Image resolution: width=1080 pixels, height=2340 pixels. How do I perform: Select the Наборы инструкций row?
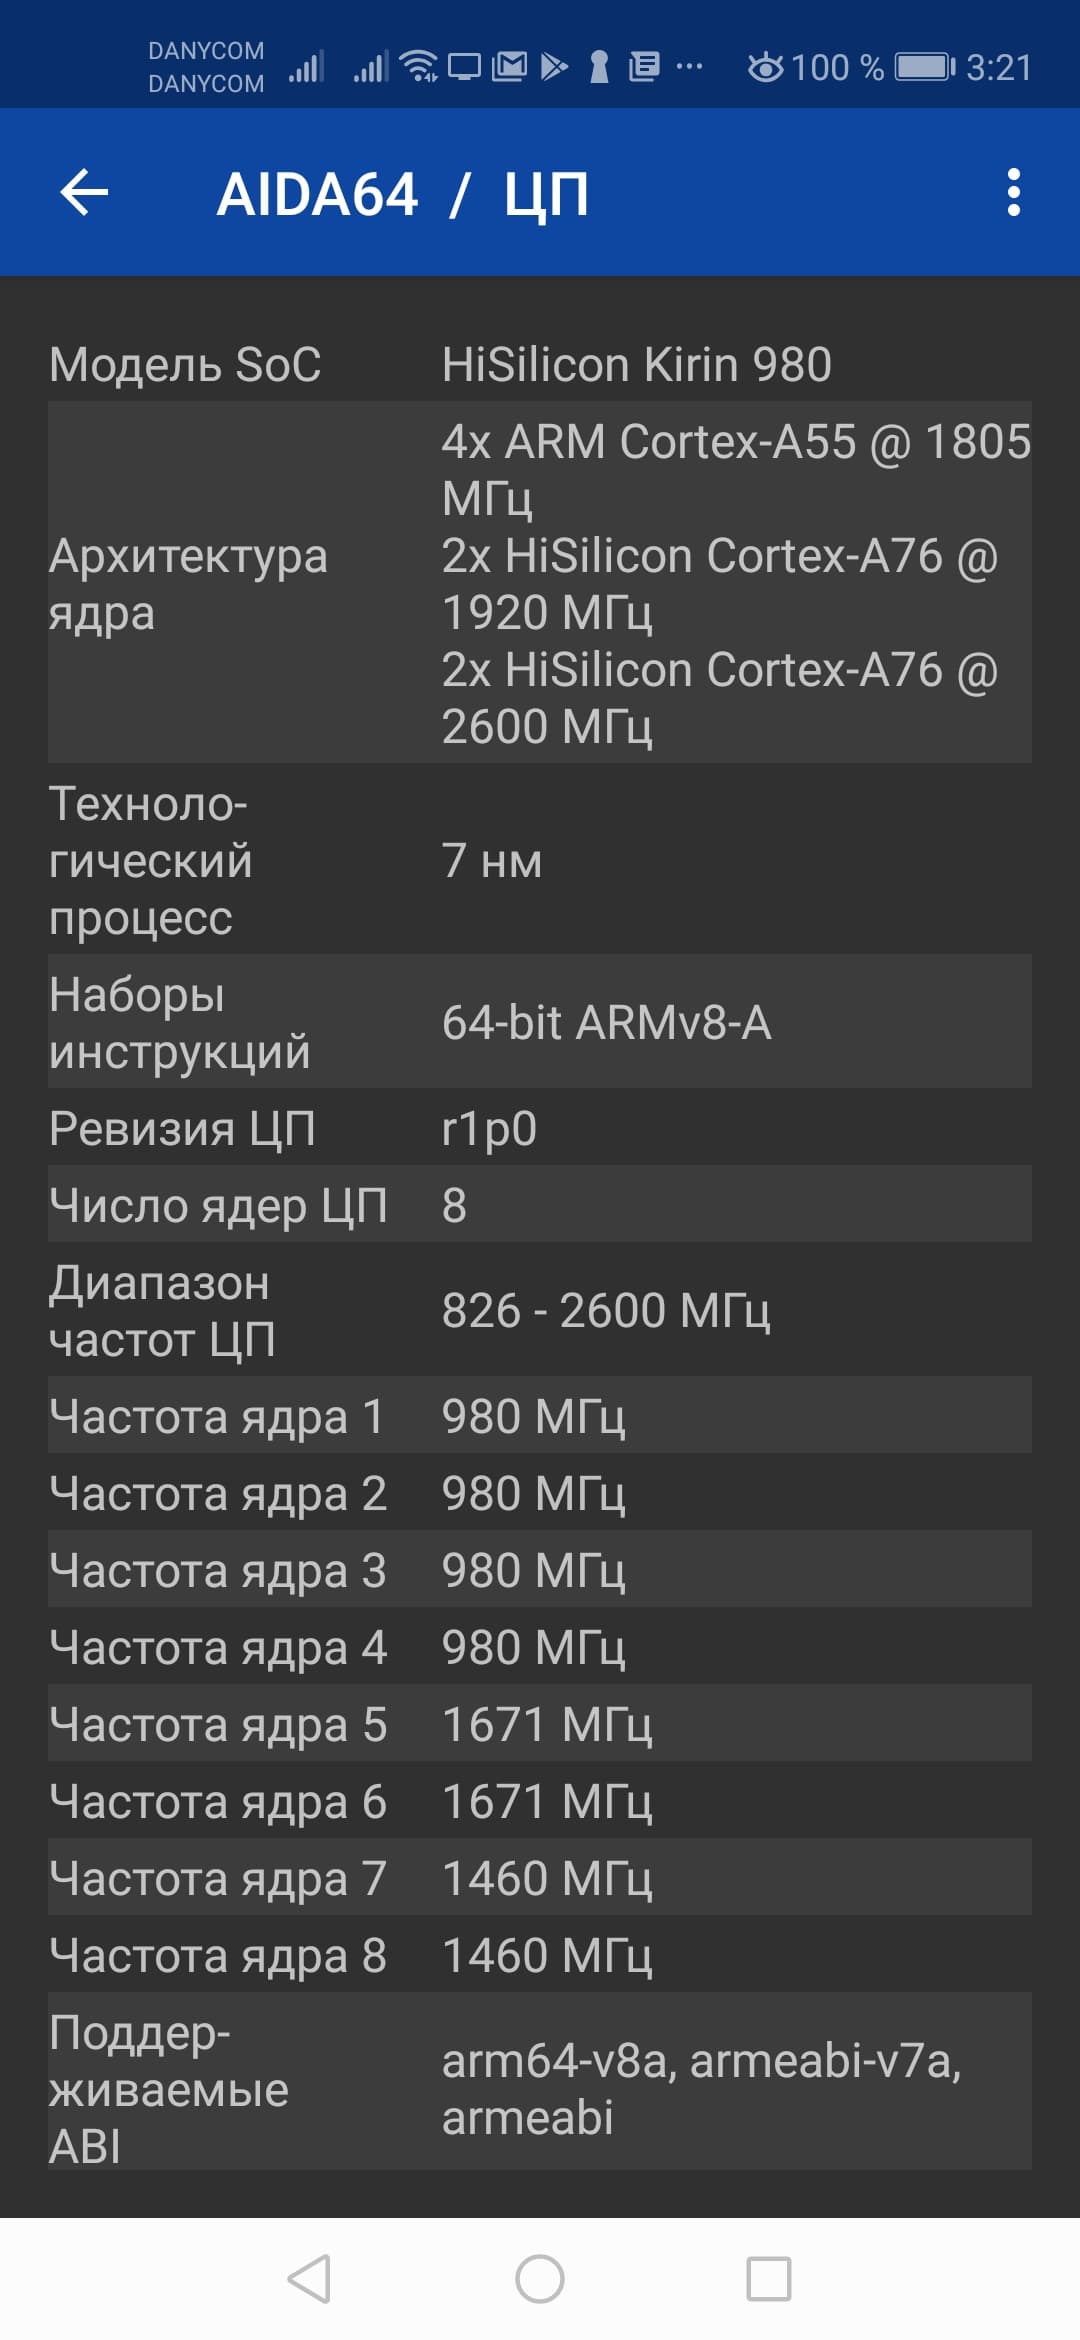click(x=540, y=1022)
